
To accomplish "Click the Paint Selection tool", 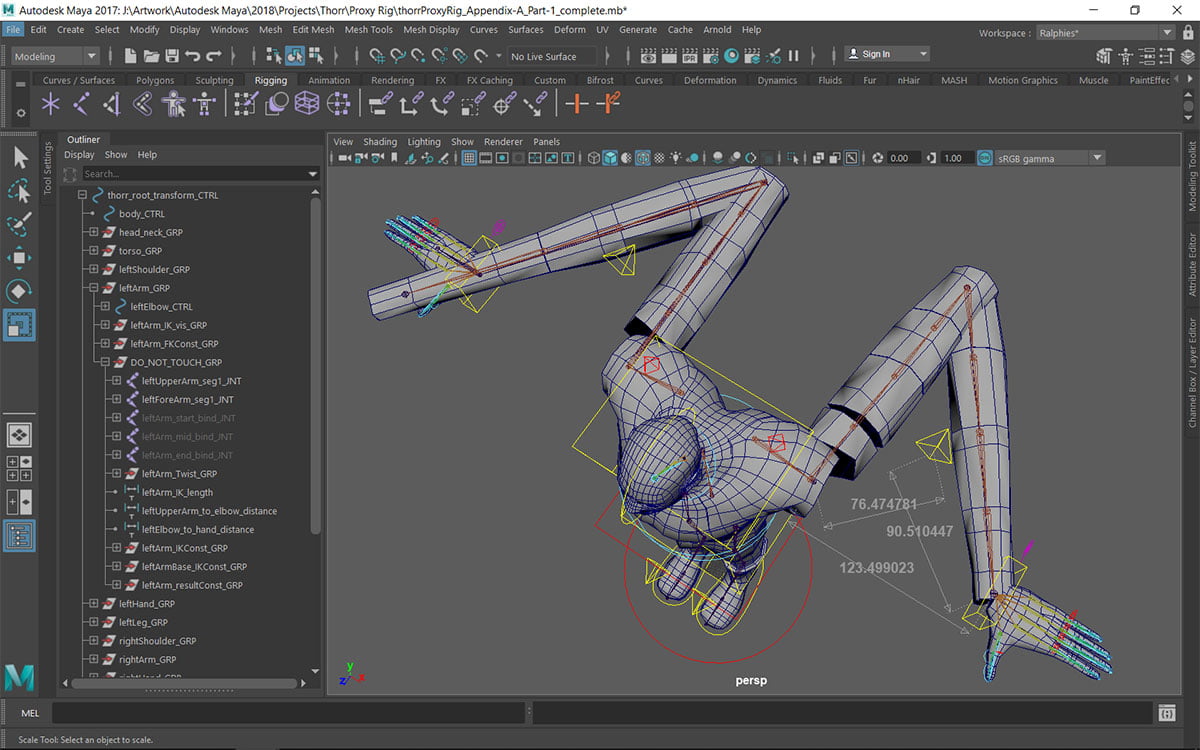I will click(19, 225).
